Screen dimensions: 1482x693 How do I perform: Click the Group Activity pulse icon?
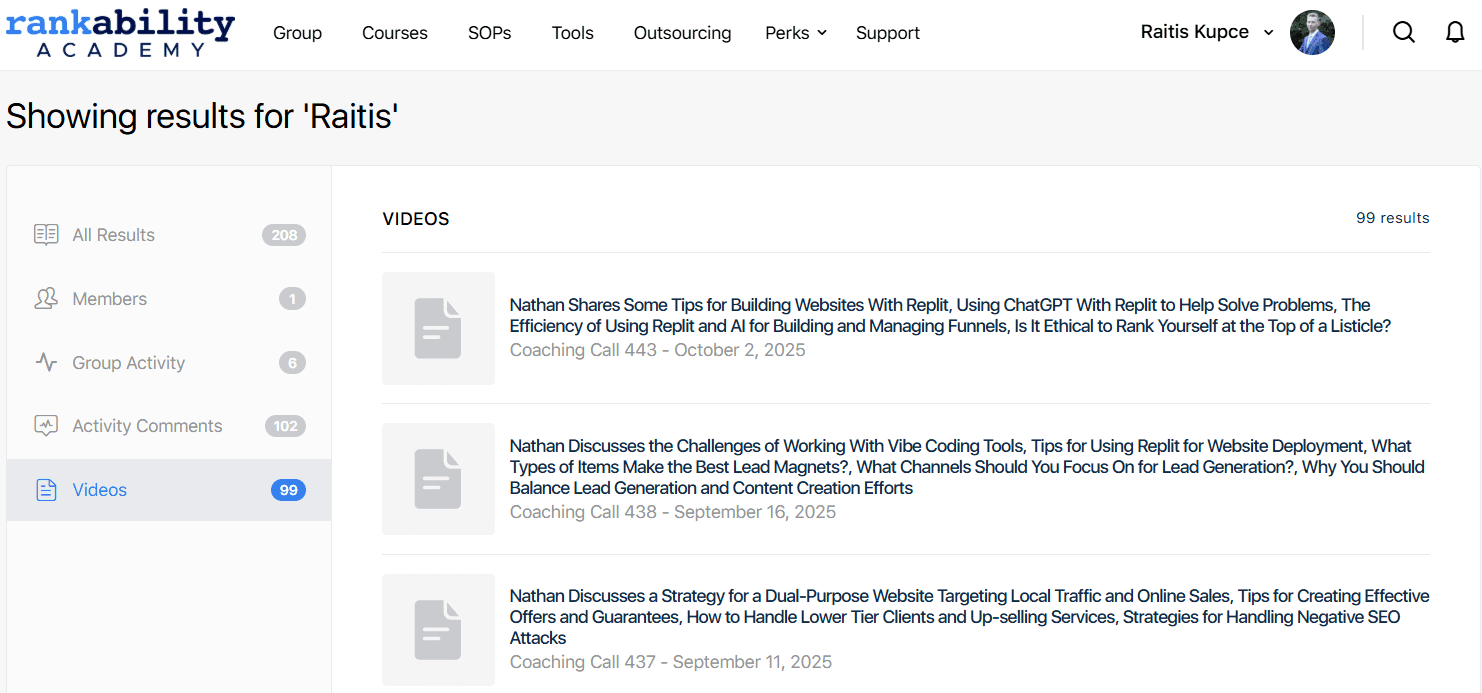point(46,363)
